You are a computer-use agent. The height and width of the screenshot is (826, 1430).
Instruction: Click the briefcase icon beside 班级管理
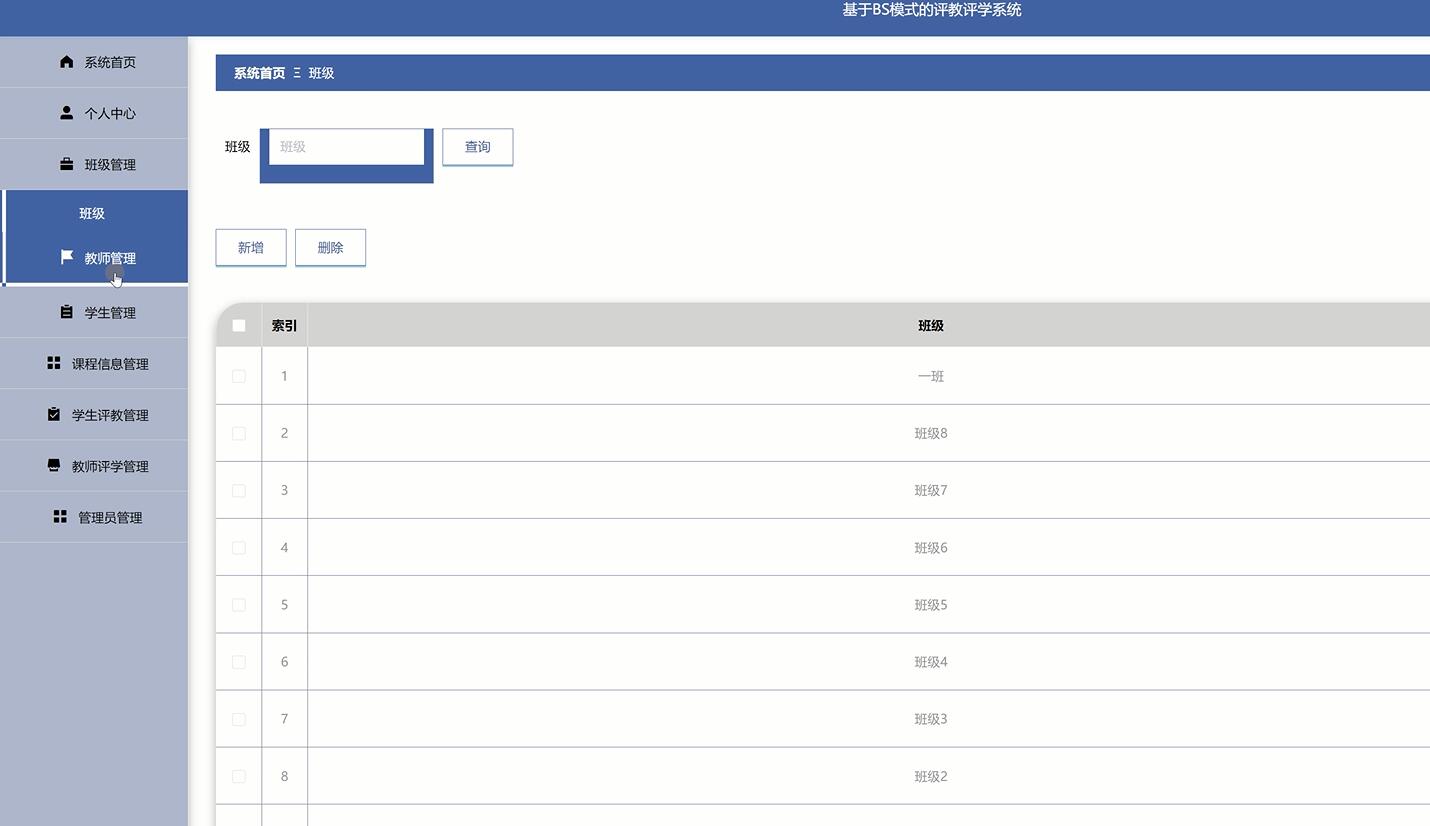click(67, 164)
